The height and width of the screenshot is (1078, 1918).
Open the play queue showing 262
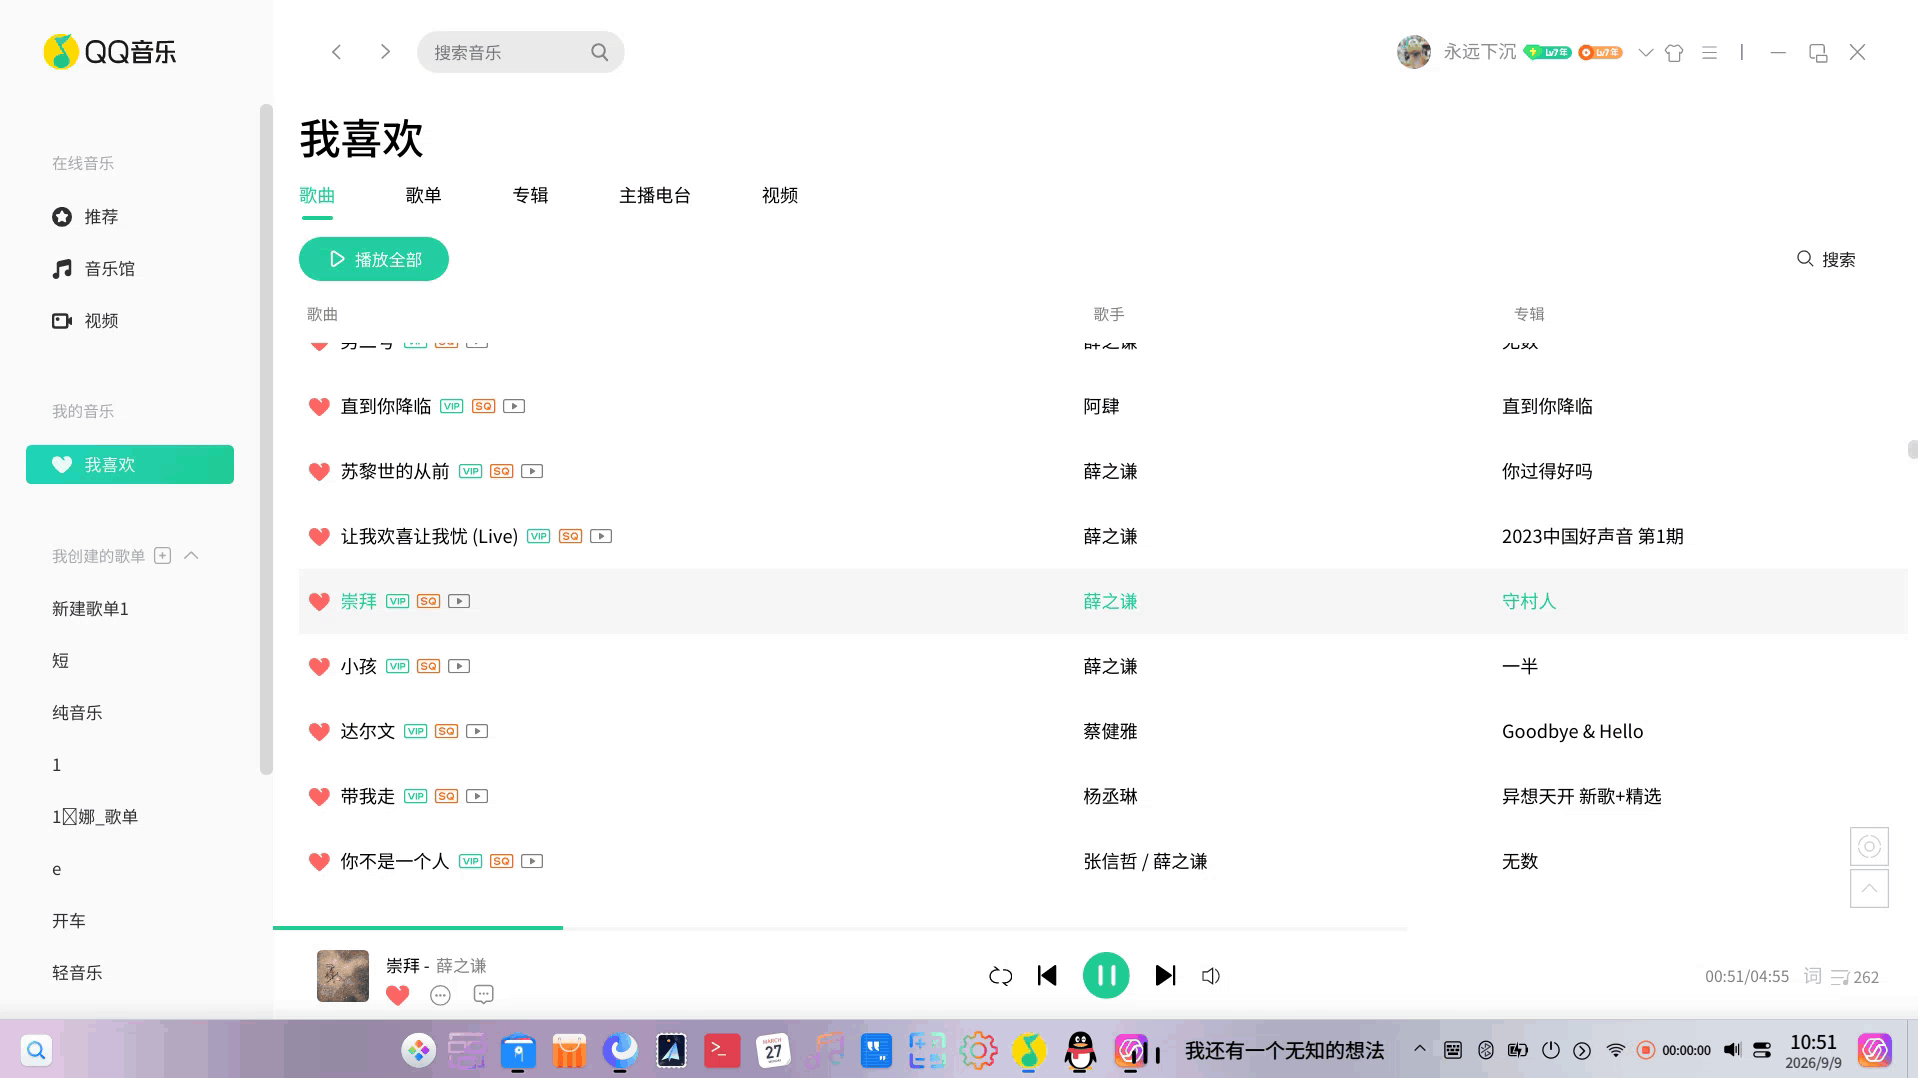[x=1855, y=977]
